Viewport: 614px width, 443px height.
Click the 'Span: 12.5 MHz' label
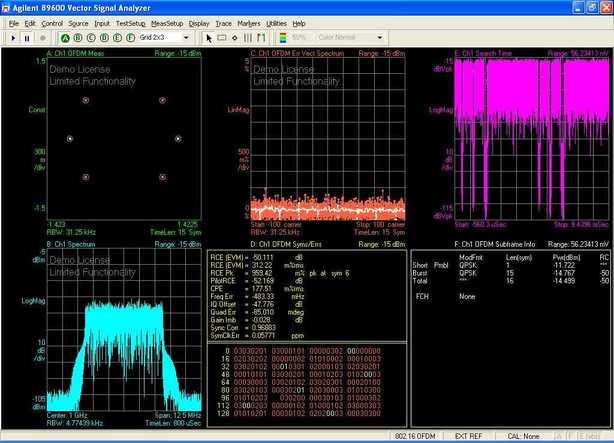[178, 415]
